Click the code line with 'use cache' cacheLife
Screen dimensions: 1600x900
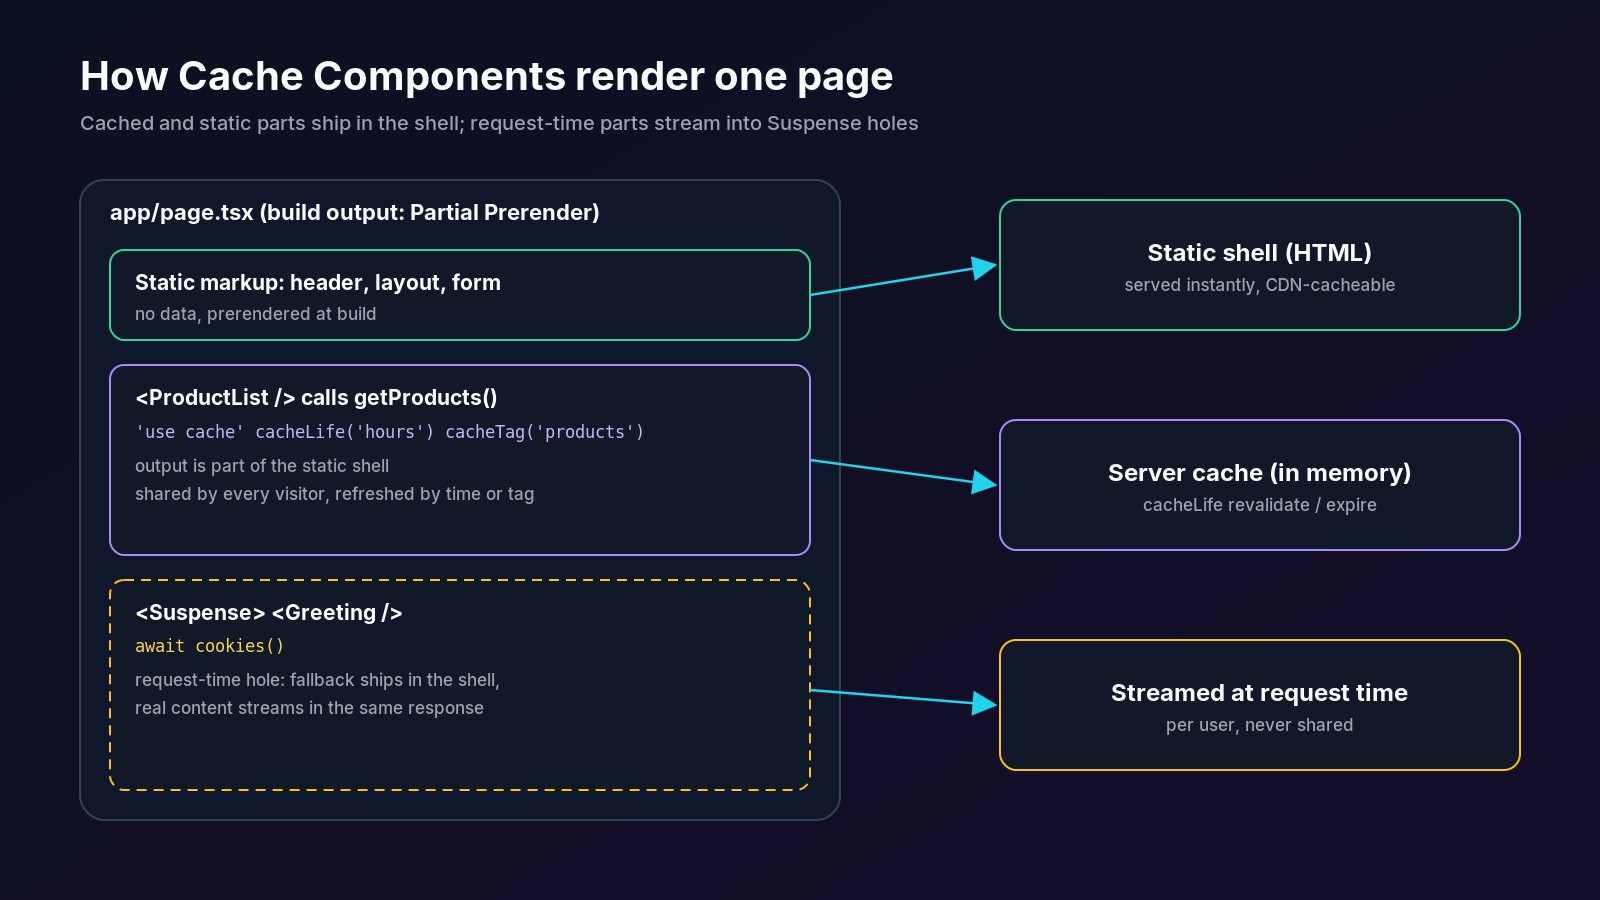point(390,432)
